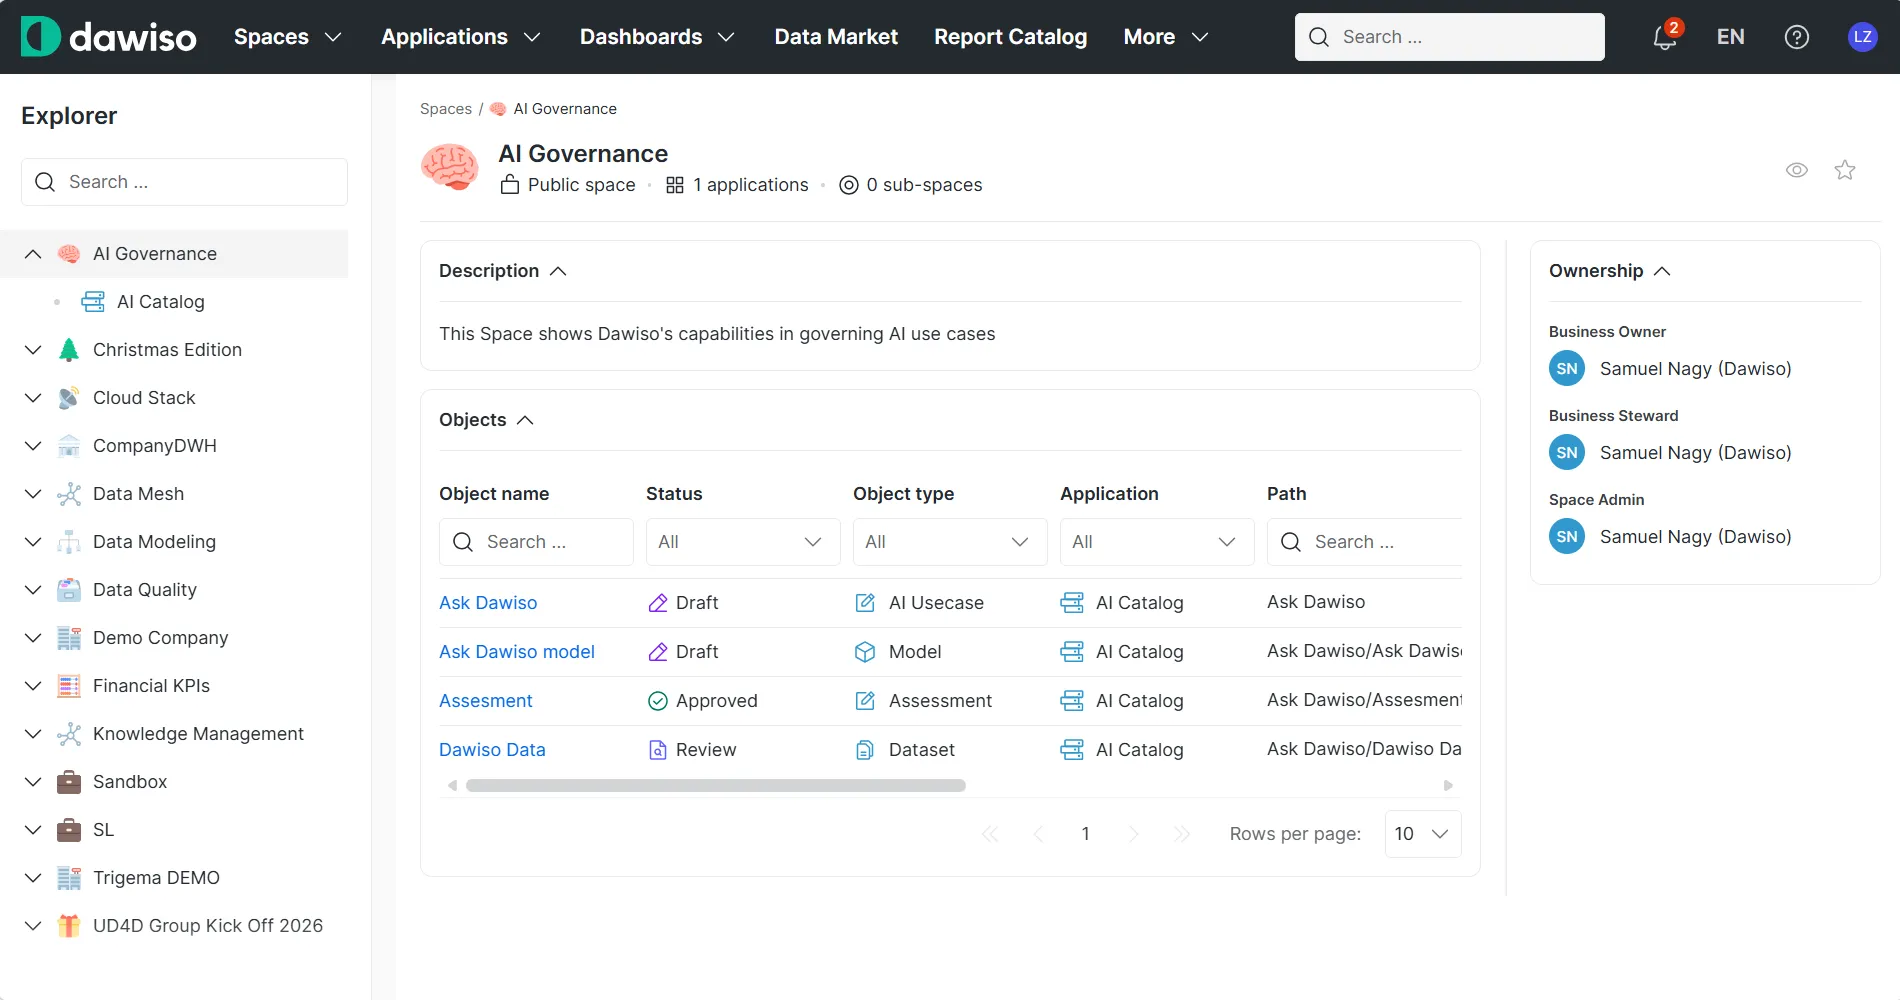1900x1000 pixels.
Task: Click the Cloud Stack satellite icon
Action: 69,398
